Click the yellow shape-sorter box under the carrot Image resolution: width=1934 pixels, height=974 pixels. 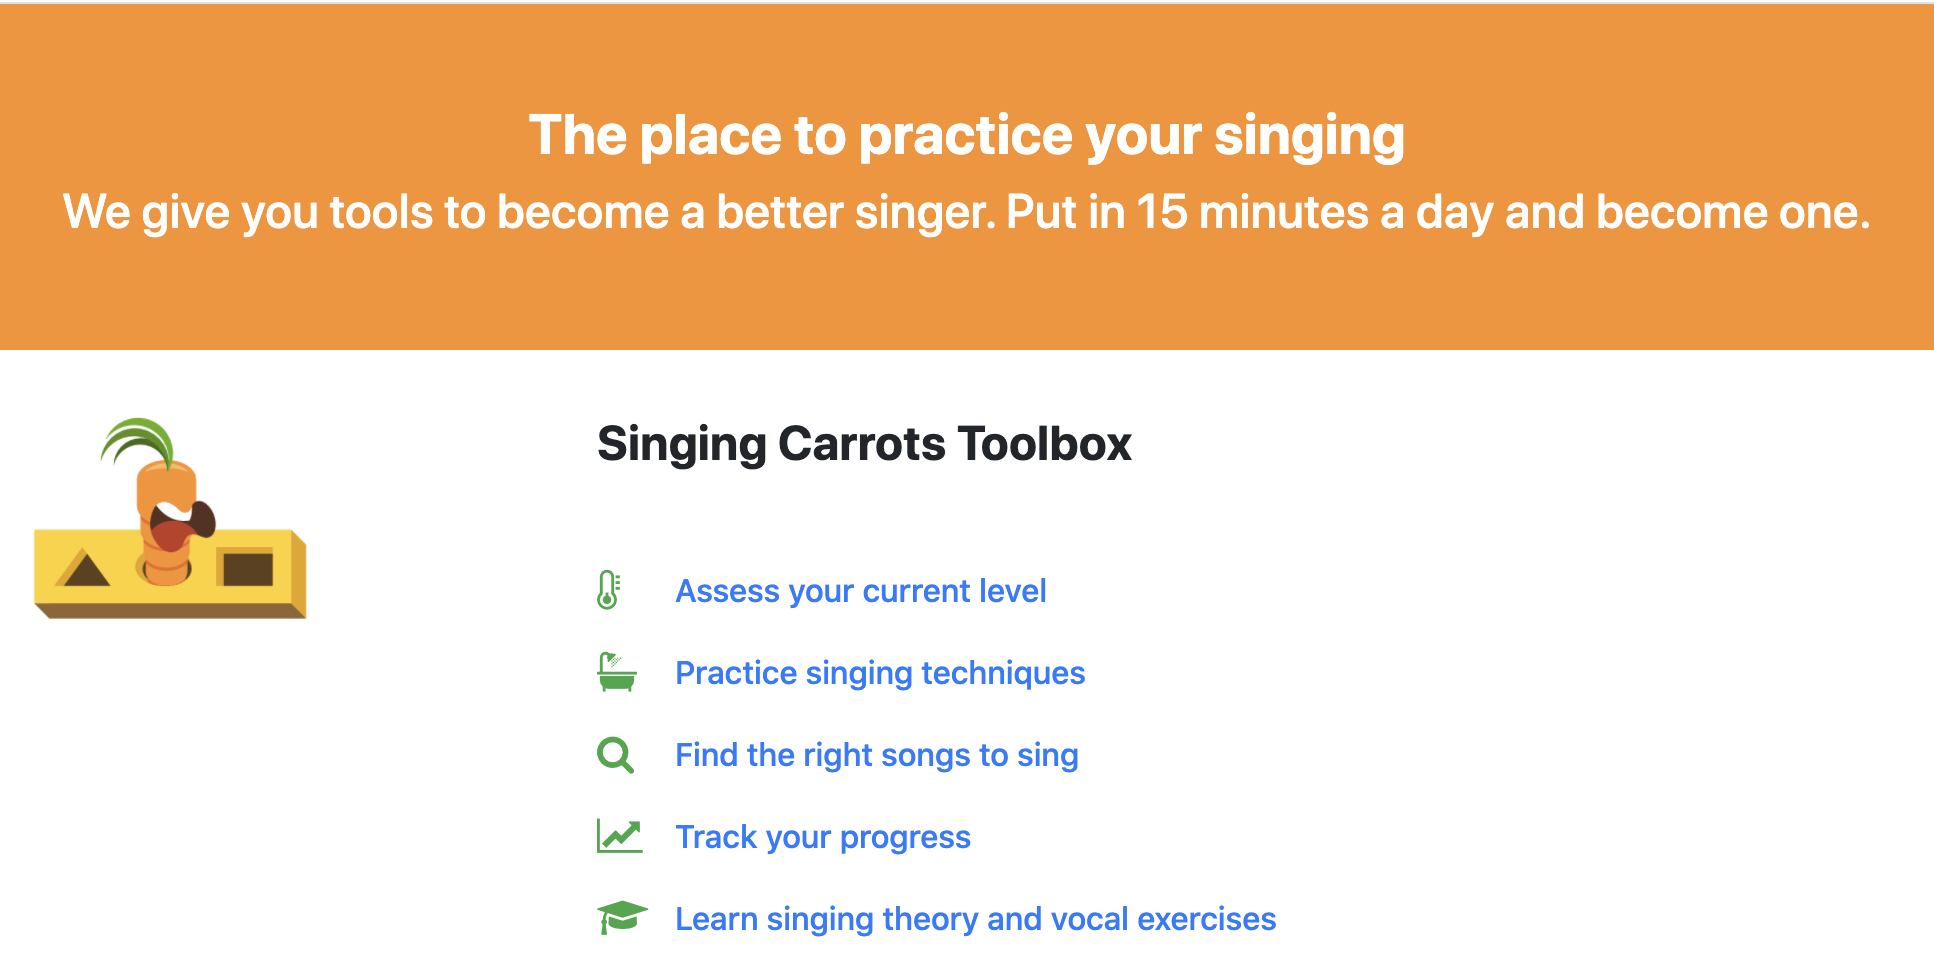pos(170,574)
